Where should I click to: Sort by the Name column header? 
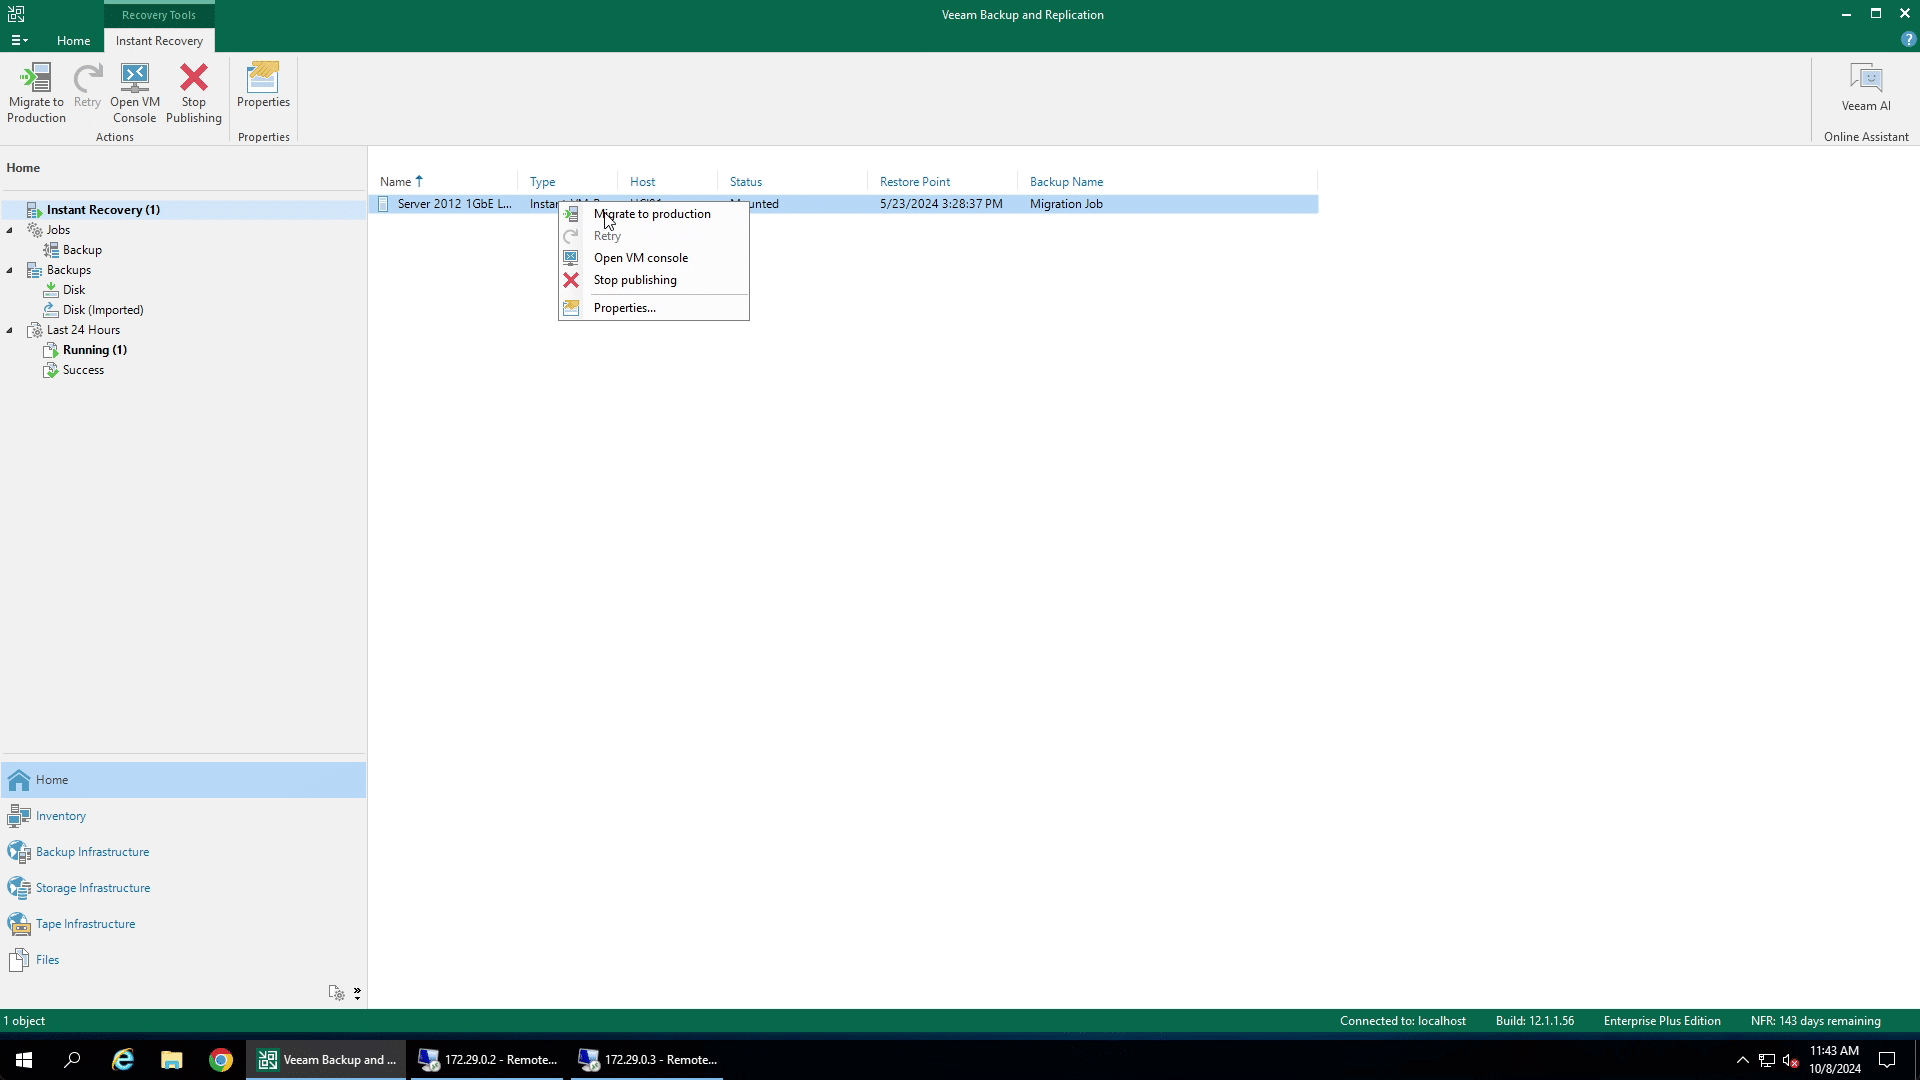[443, 182]
